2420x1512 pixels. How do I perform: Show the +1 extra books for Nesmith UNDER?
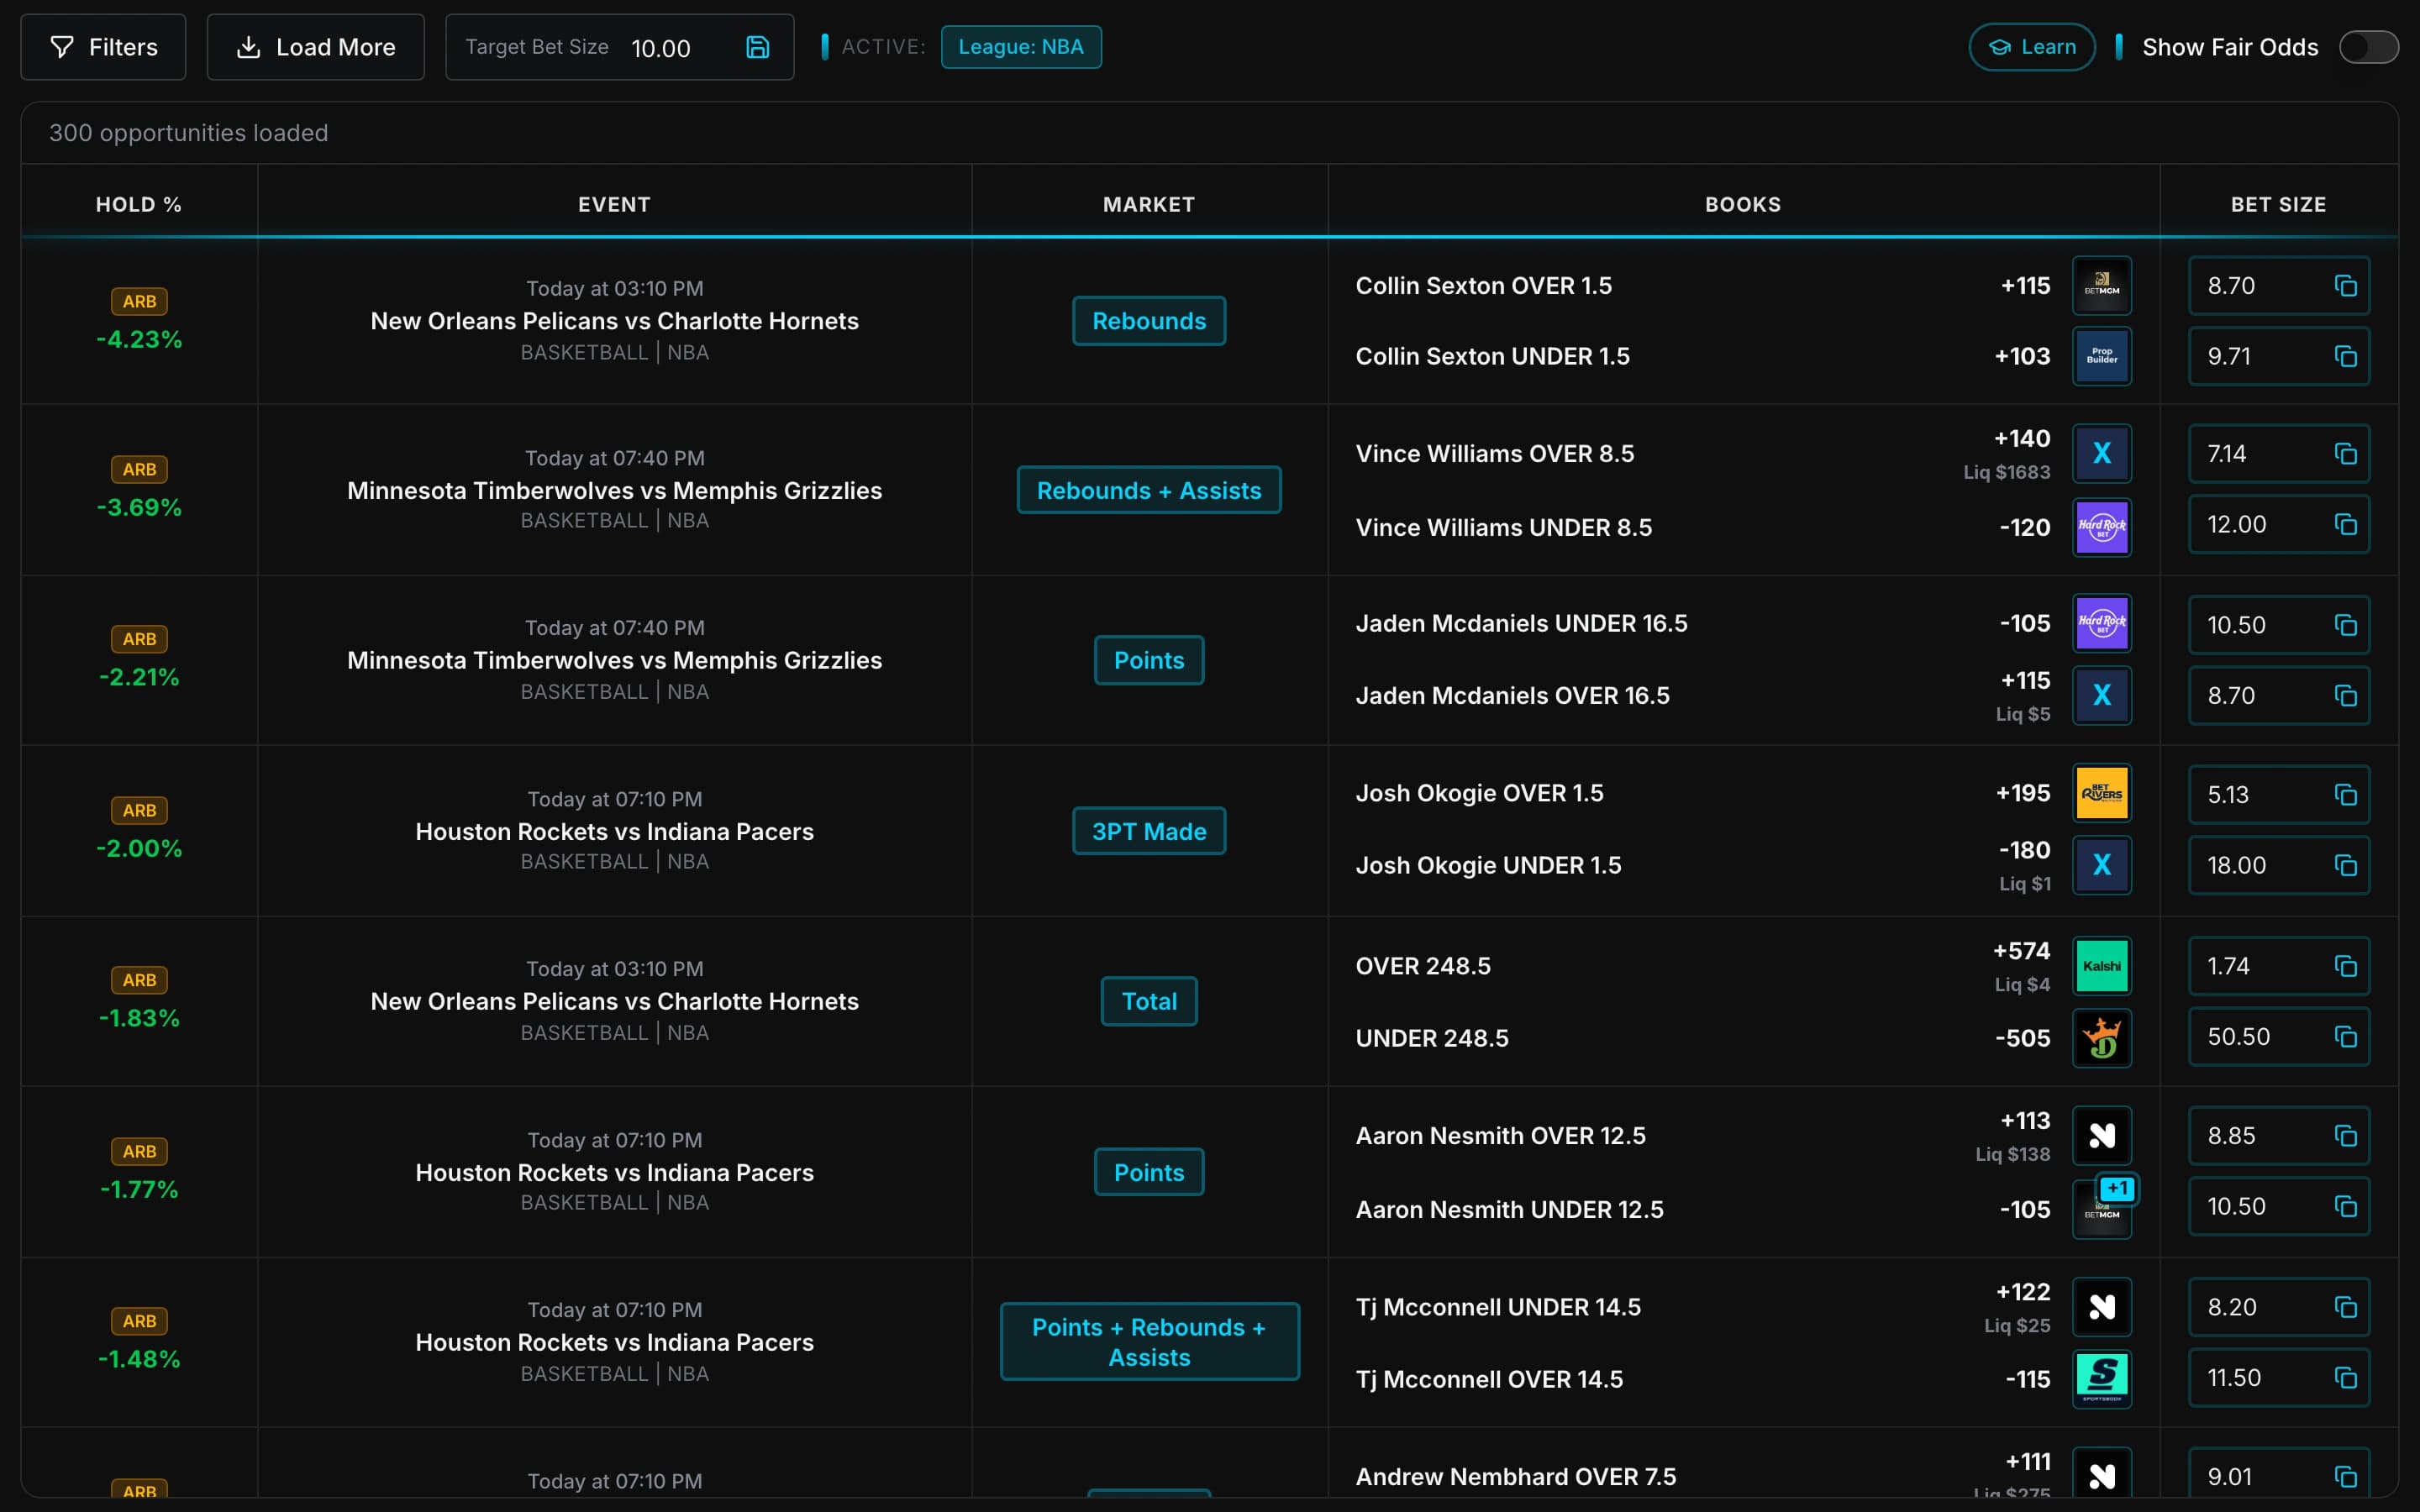(2117, 1188)
